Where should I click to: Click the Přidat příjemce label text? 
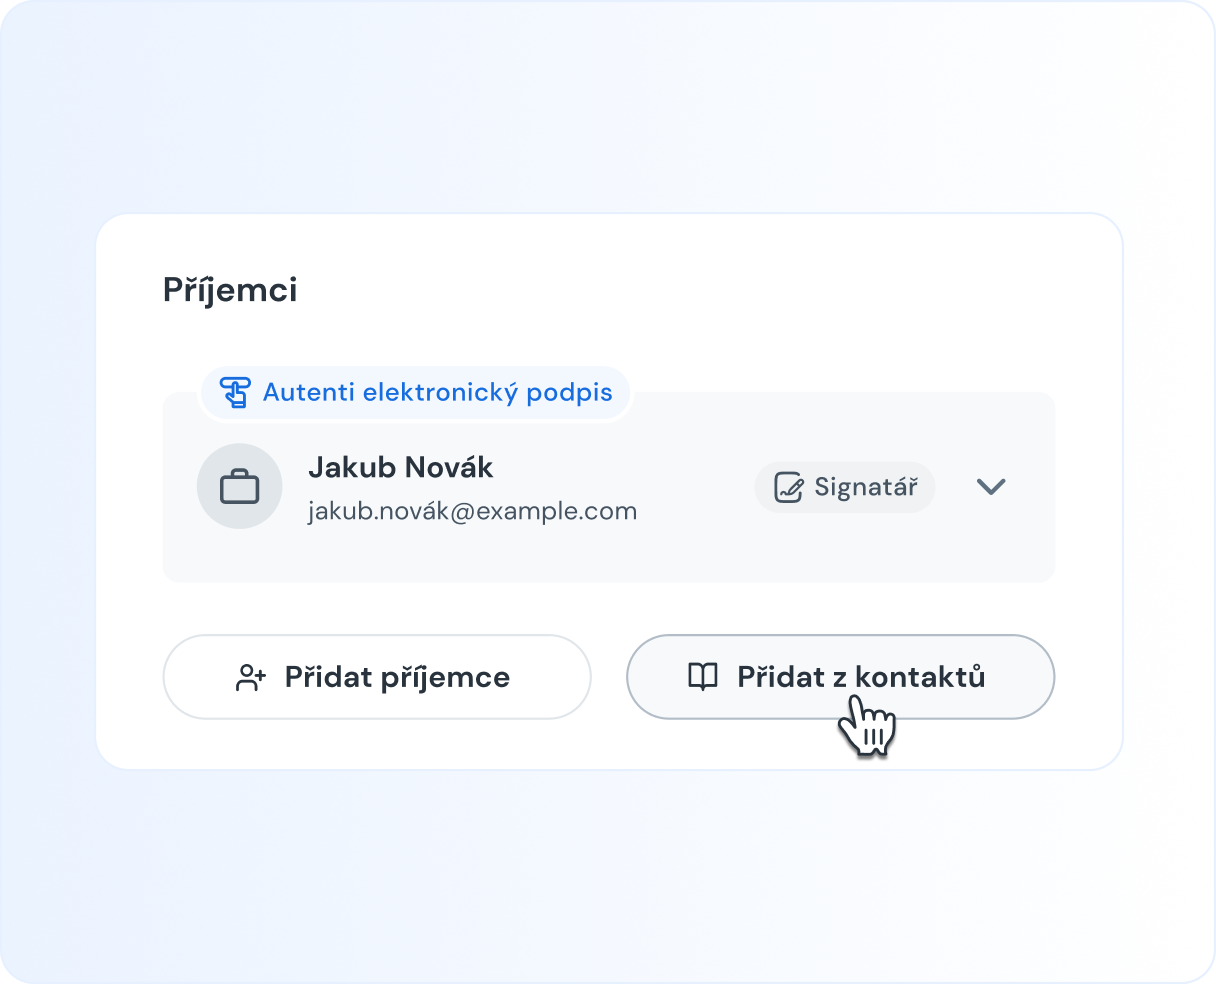(x=397, y=677)
